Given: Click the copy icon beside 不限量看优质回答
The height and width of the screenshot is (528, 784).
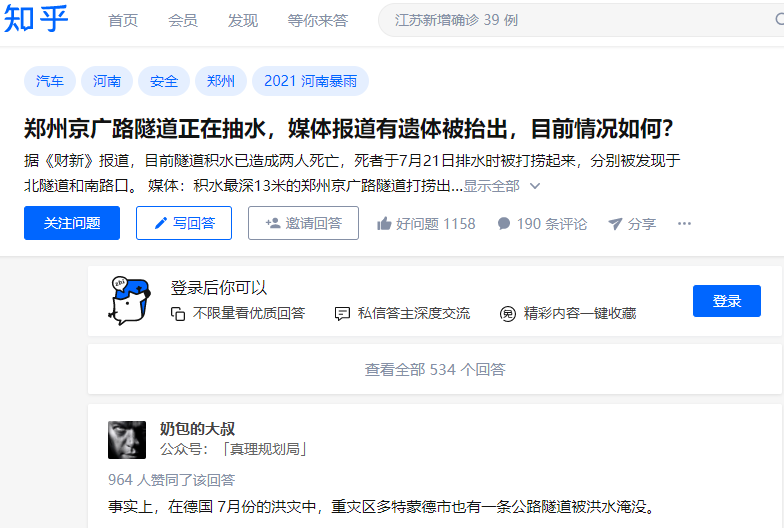Looking at the screenshot, I should coord(178,314).
